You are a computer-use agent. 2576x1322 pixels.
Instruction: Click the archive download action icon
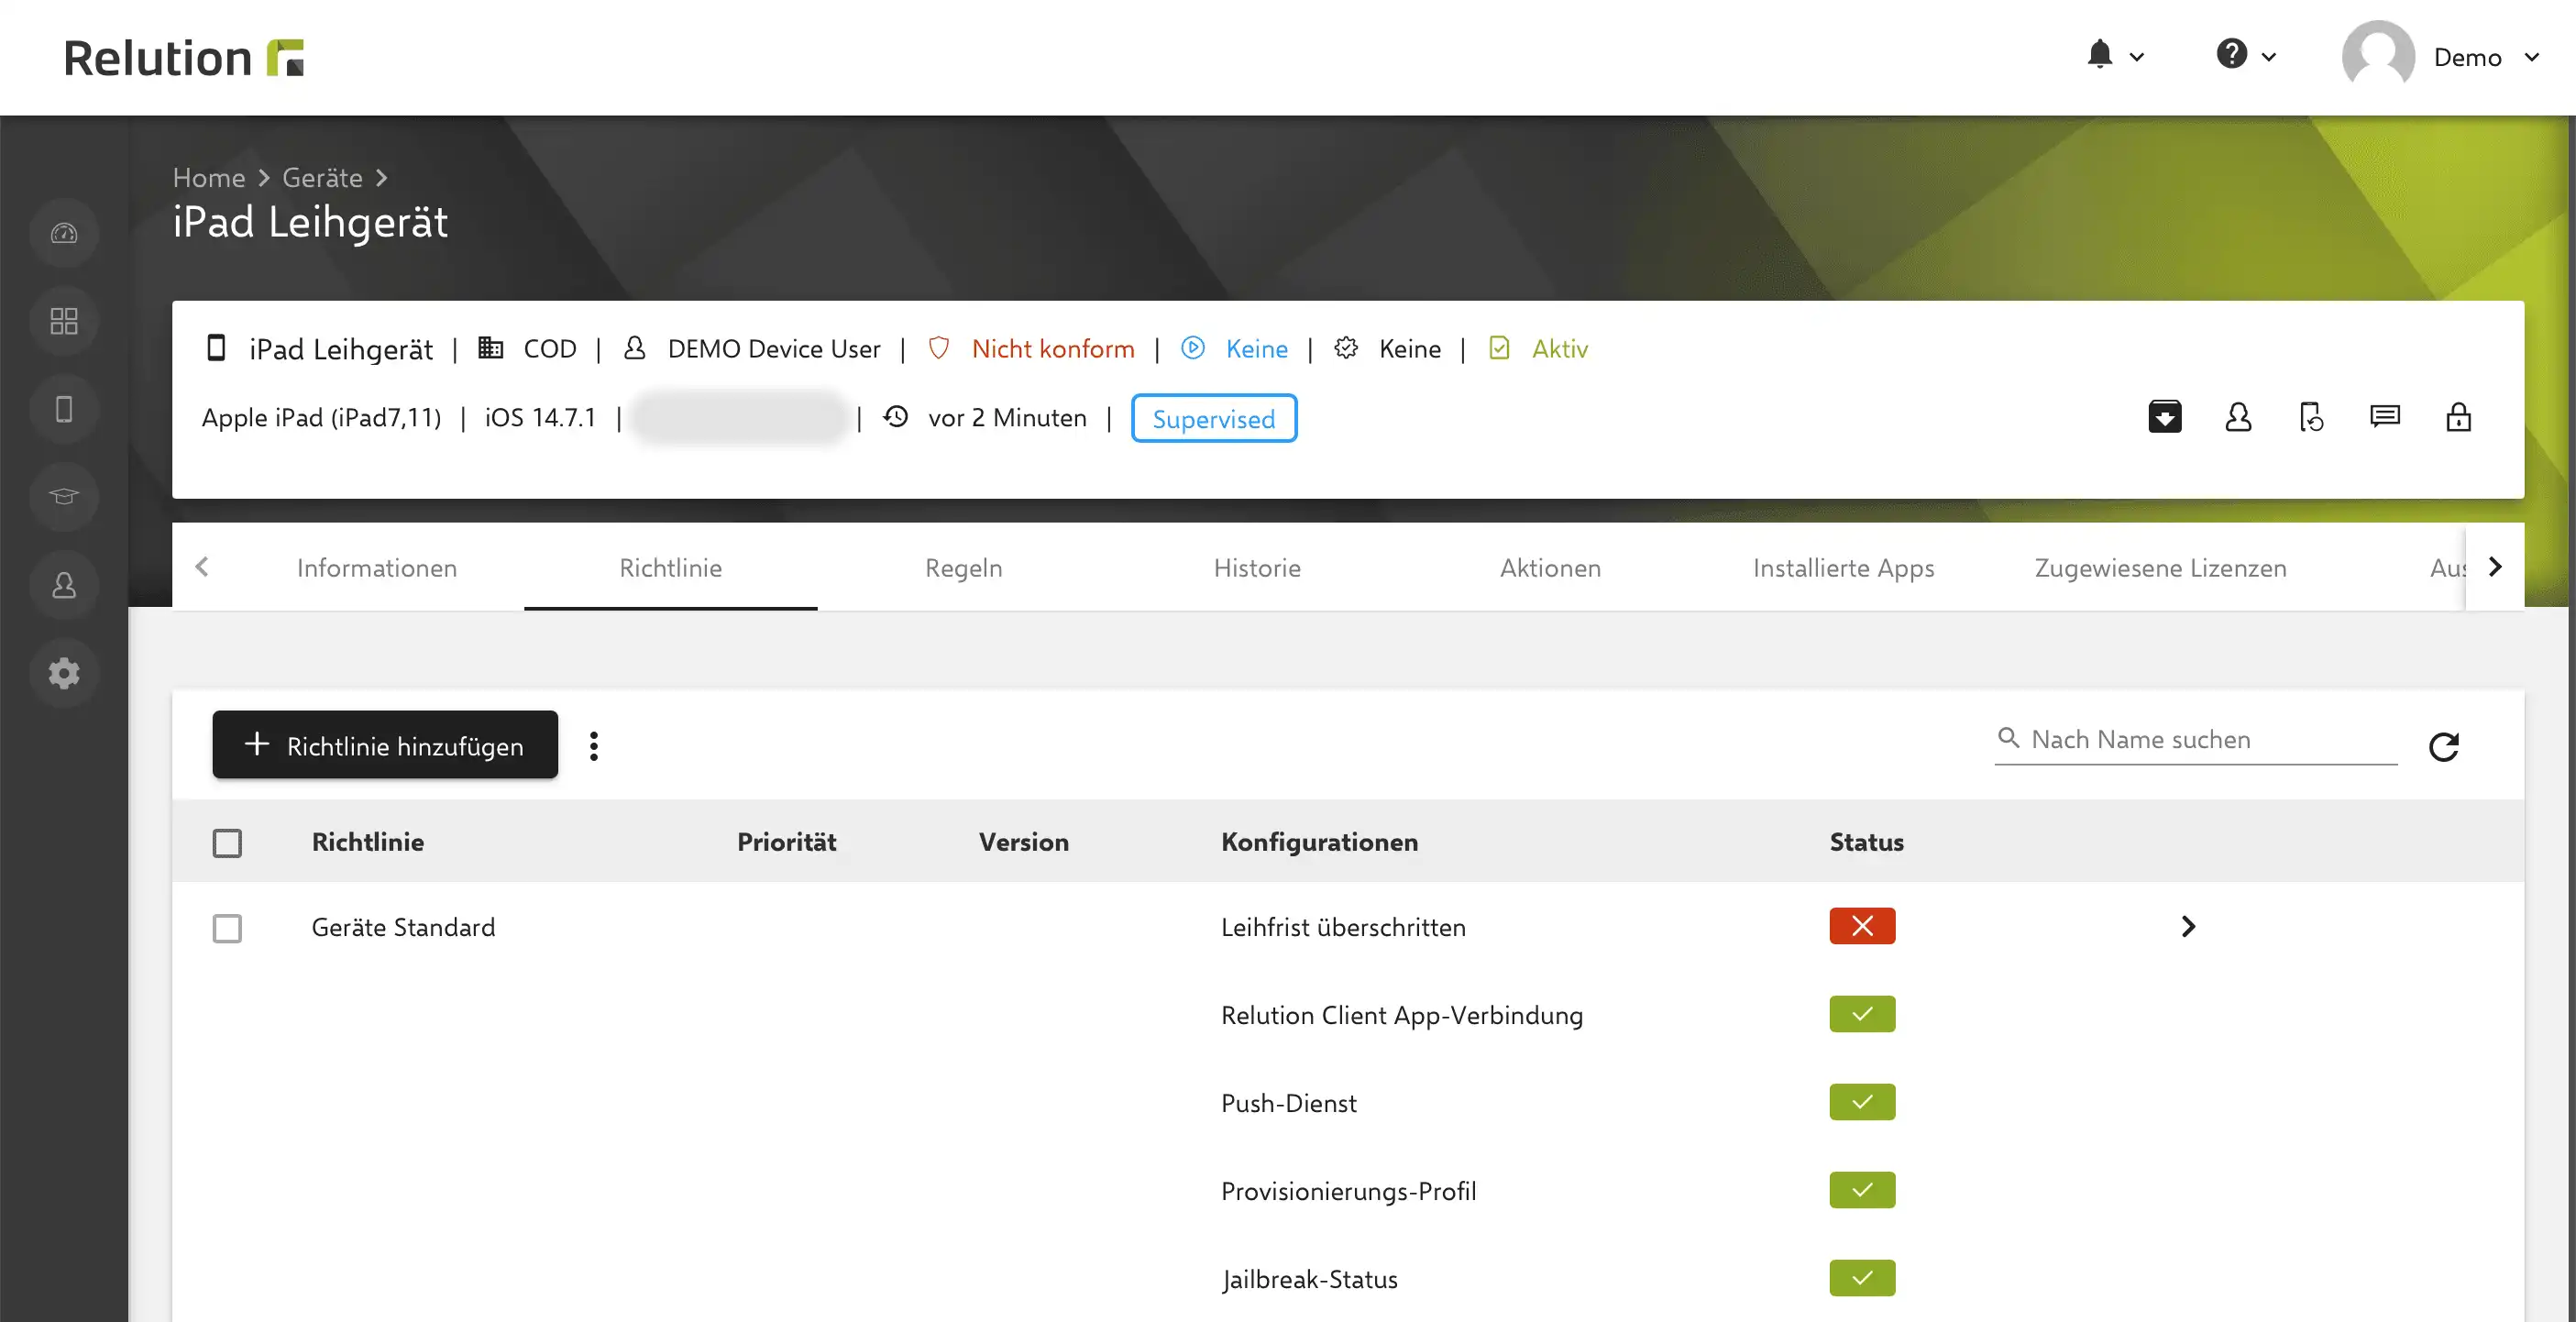click(2165, 417)
